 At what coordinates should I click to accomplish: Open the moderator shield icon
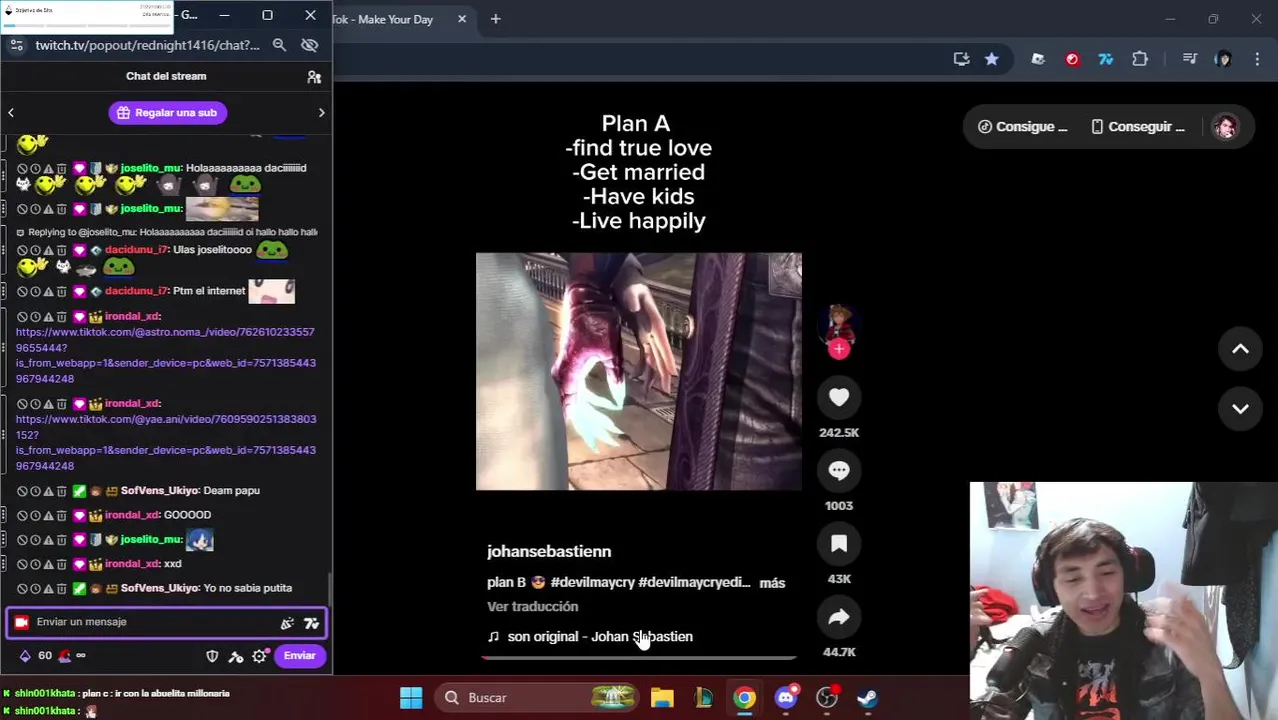(x=212, y=656)
